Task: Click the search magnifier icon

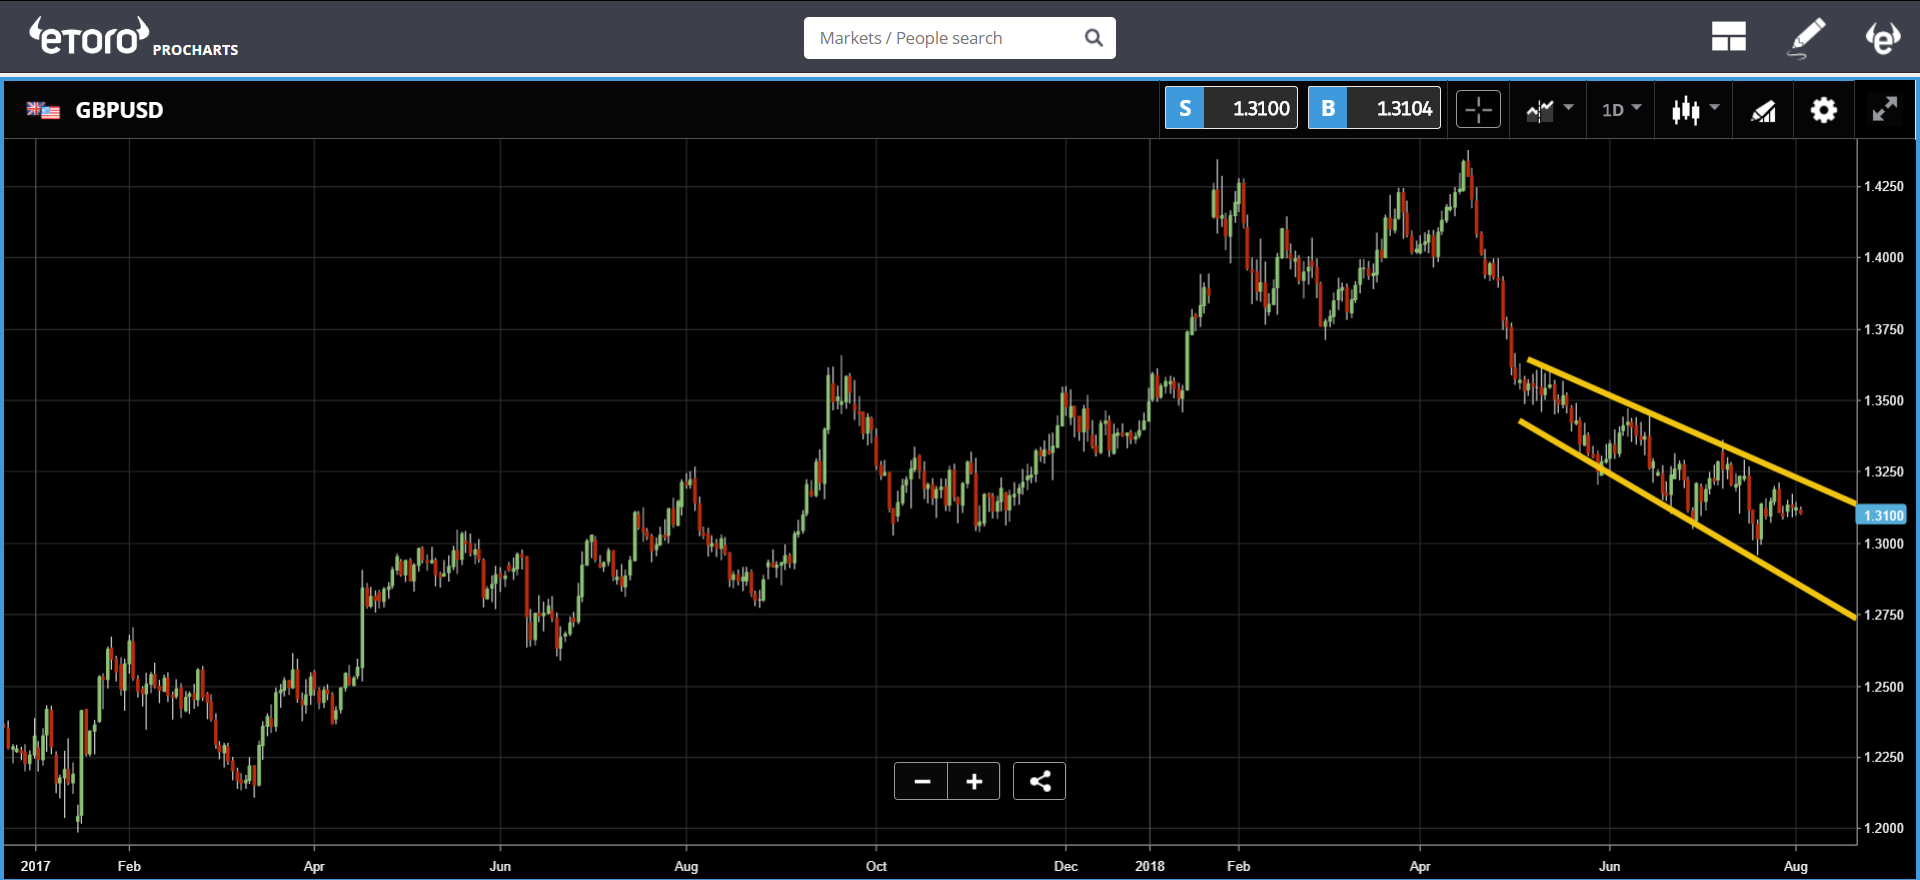Action: (x=1093, y=38)
